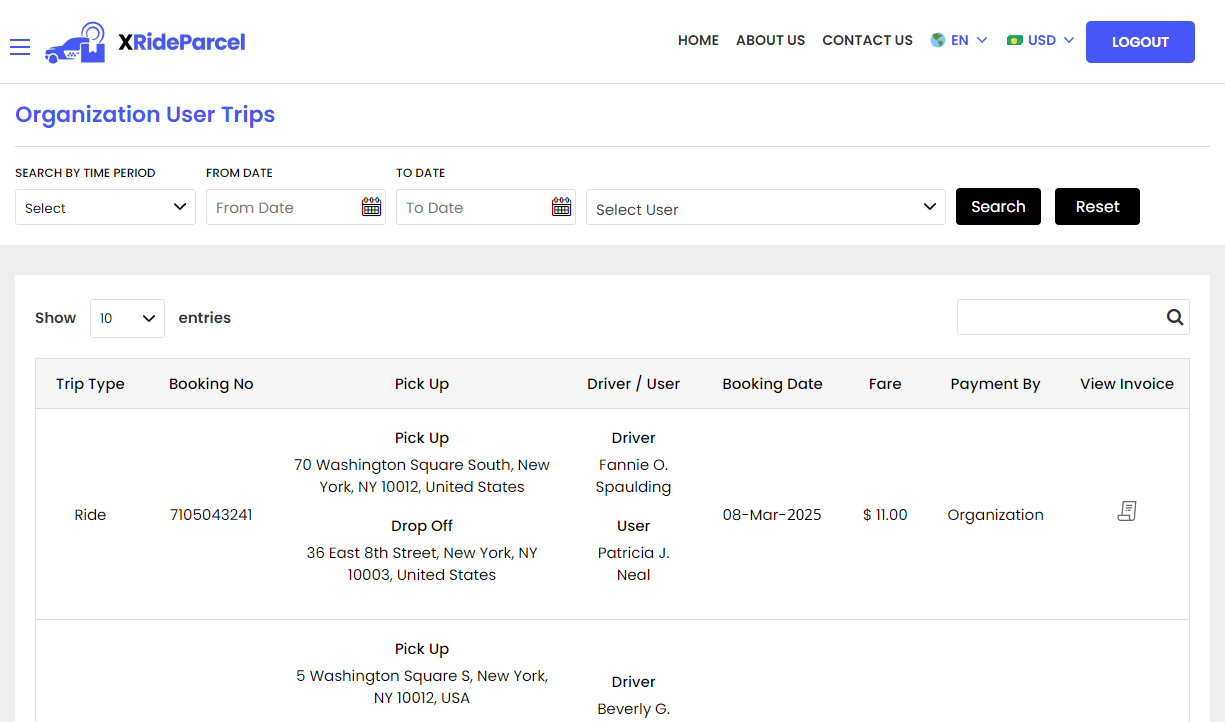Open the To Date calendar icon
Image resolution: width=1225 pixels, height=722 pixels.
click(x=561, y=207)
